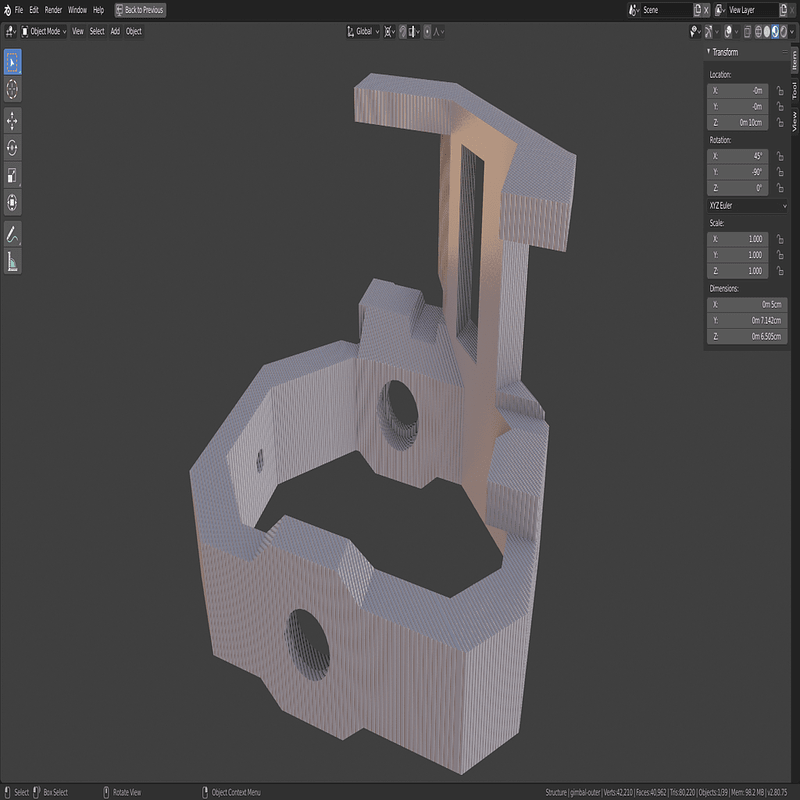Toggle viewport overlays

(x=728, y=32)
